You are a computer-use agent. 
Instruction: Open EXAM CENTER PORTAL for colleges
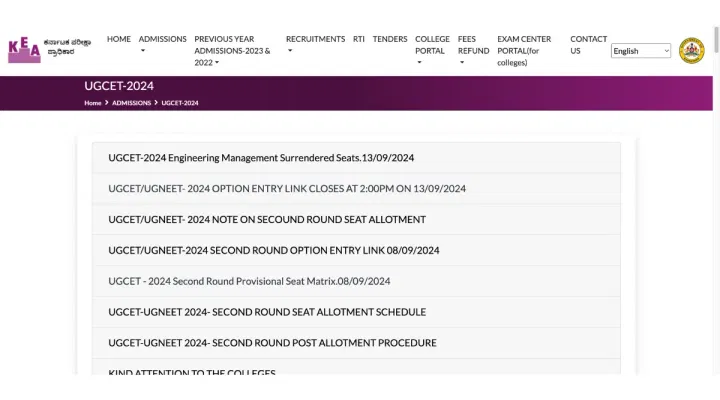[524, 50]
